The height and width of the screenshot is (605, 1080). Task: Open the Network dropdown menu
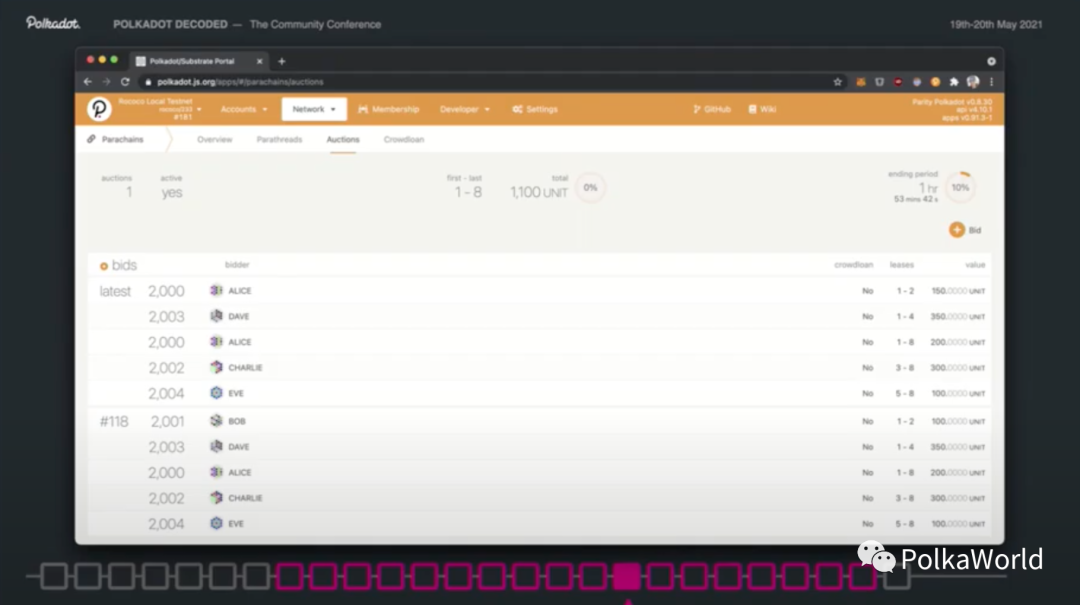(x=314, y=109)
